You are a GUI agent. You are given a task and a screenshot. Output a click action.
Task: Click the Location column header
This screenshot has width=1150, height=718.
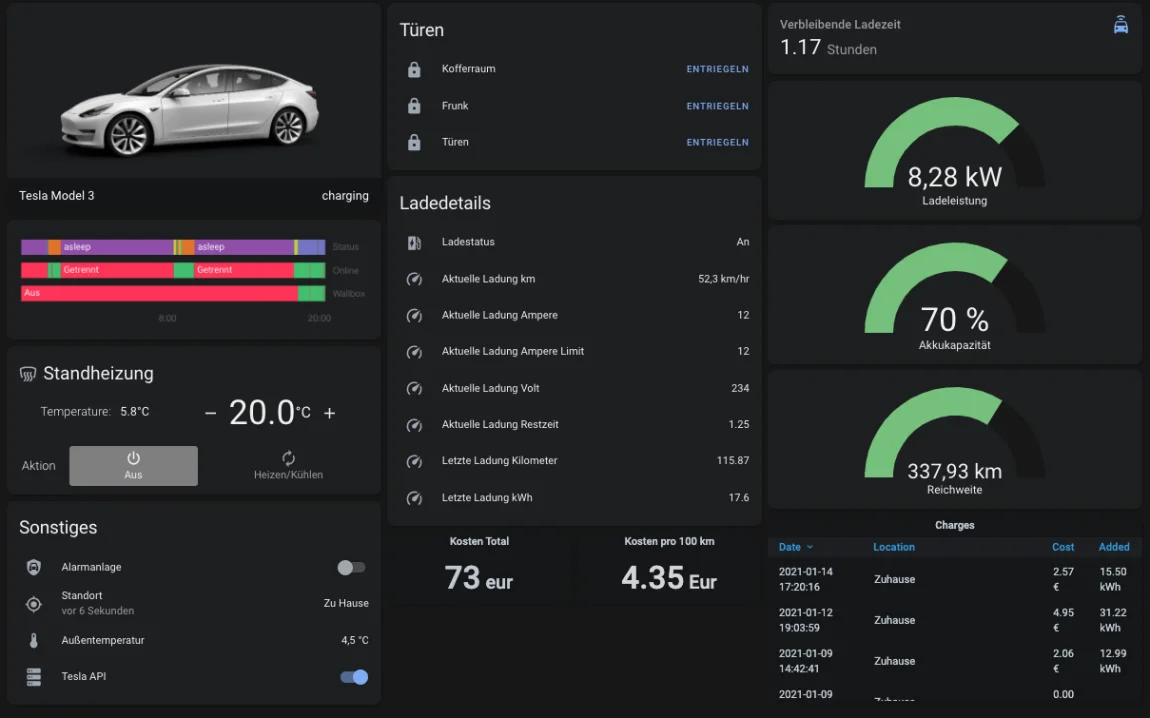(894, 547)
